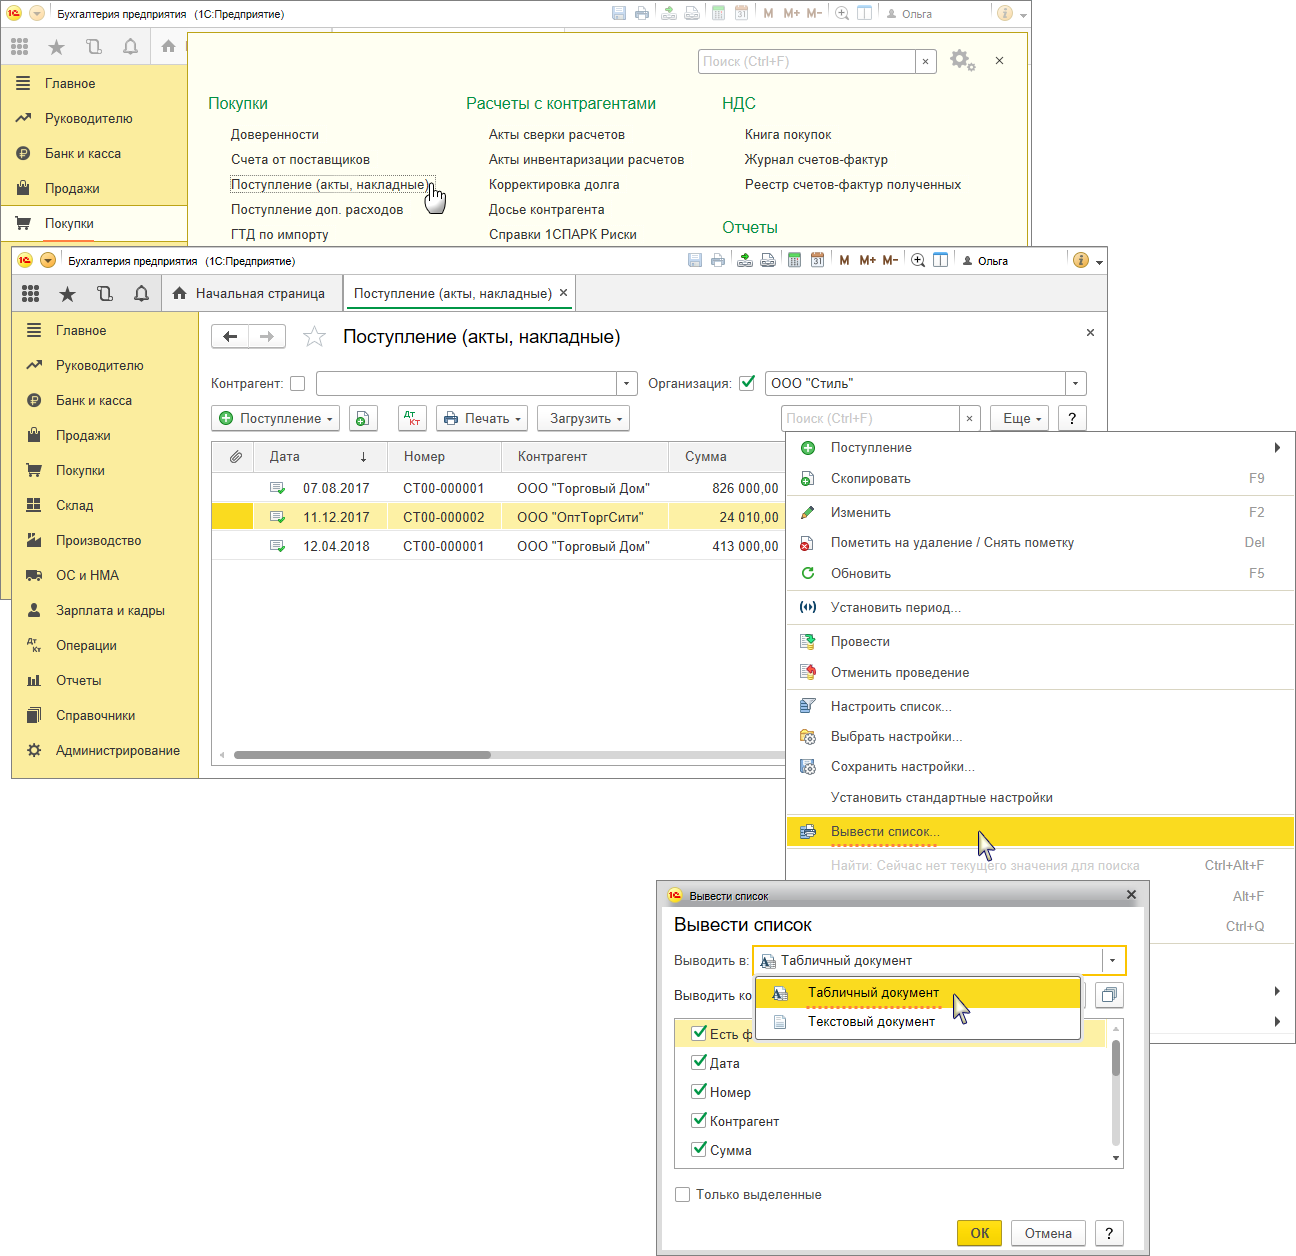Click the Поиск (Ctrl+F) field in documents list
This screenshot has width=1296, height=1256.
pyautogui.click(x=870, y=418)
